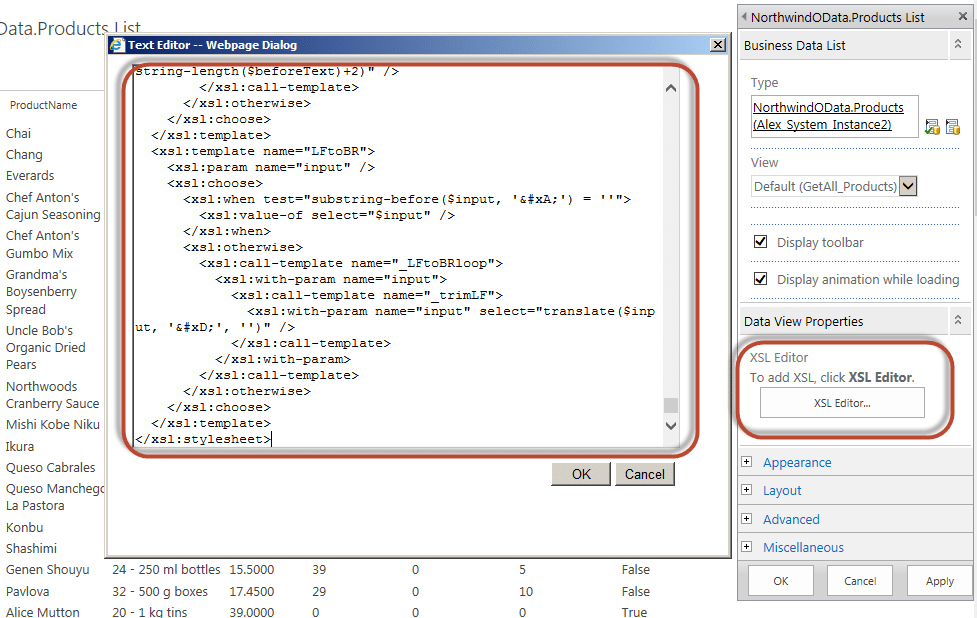Click the 15.5000 price cell
This screenshot has width=977, height=618.
click(x=251, y=569)
